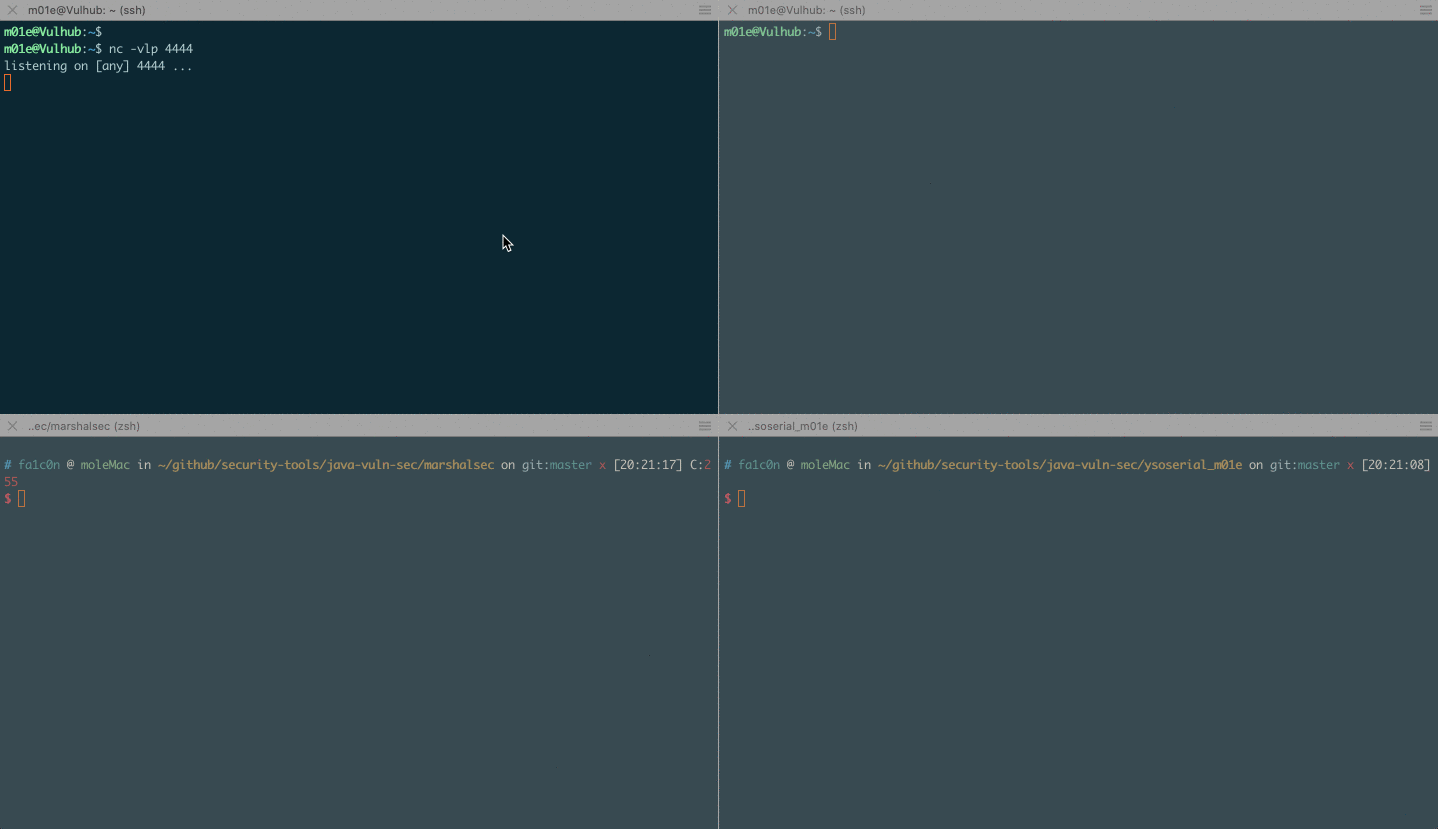The image size is (1438, 829).
Task: Open hamburger menu of ysoserial_m01e pane
Action: coord(1425,426)
